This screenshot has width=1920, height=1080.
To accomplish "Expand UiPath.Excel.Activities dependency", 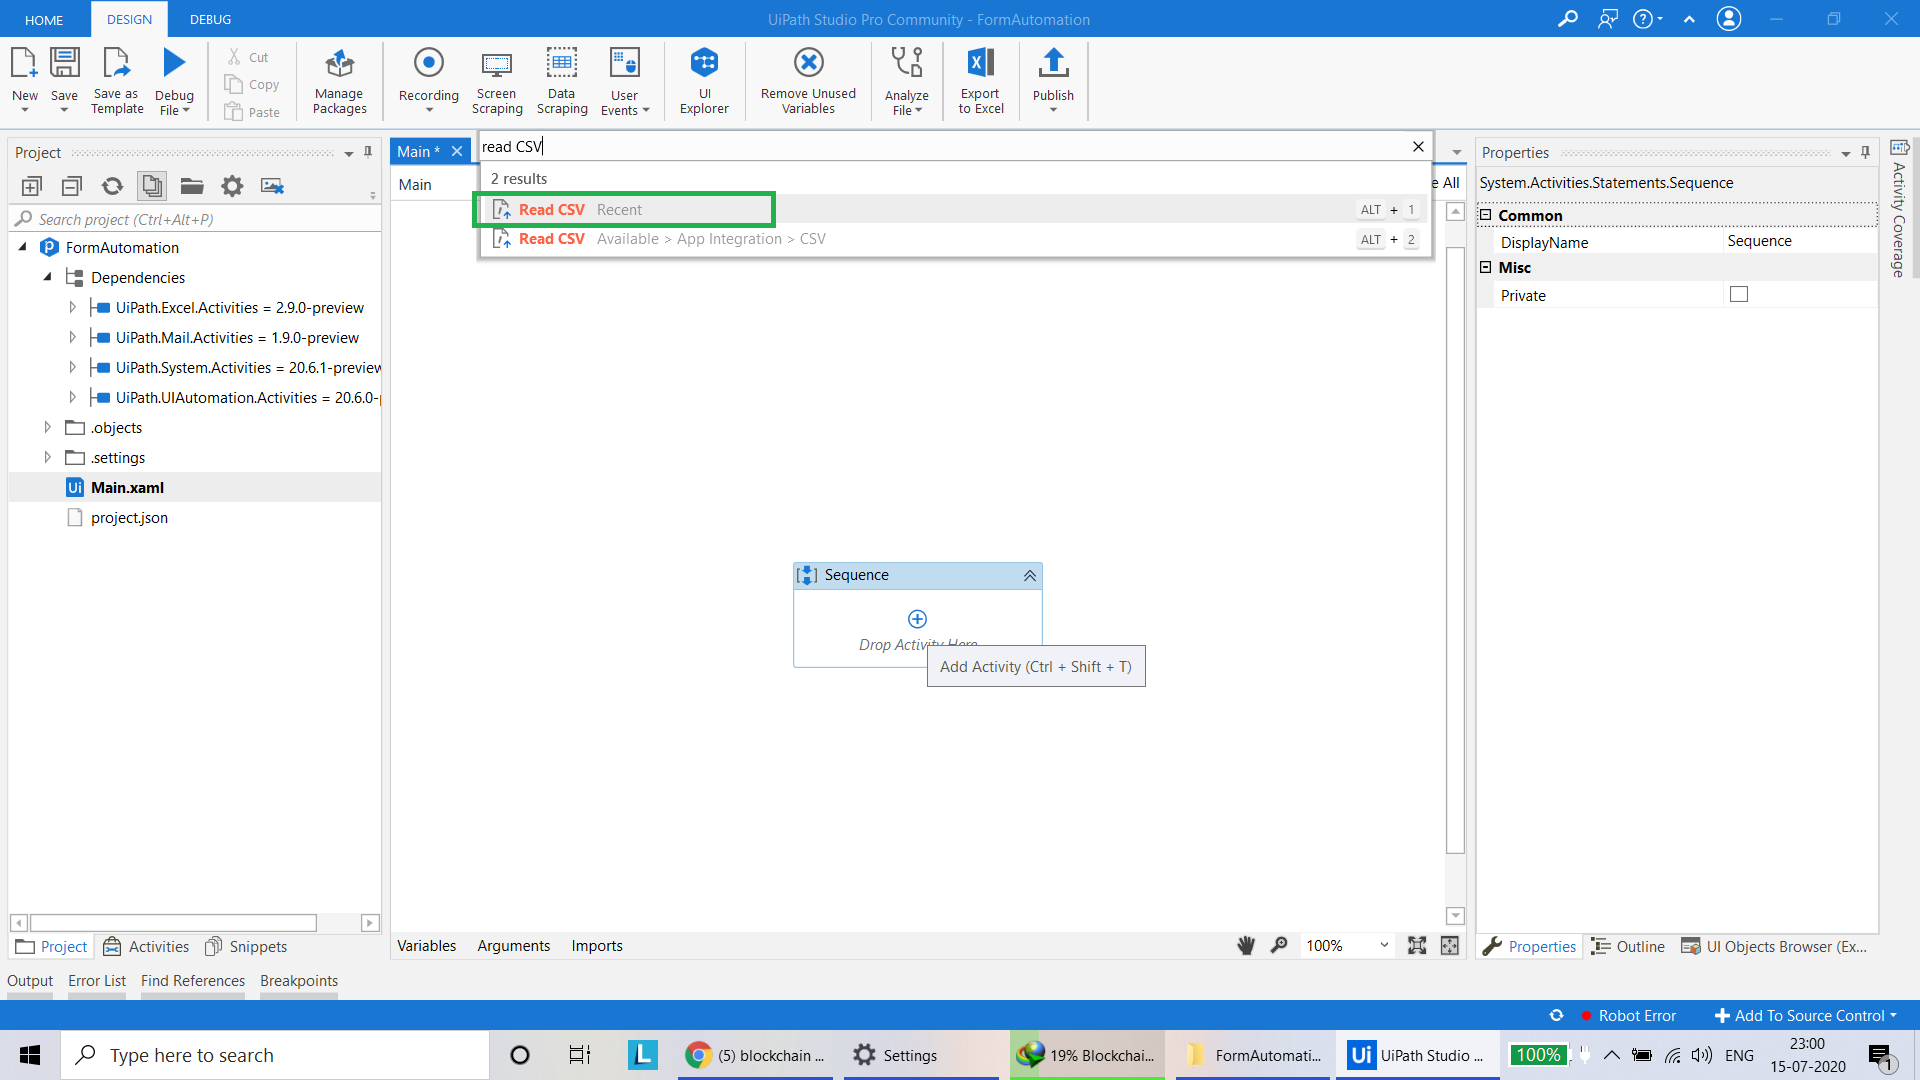I will coord(72,307).
